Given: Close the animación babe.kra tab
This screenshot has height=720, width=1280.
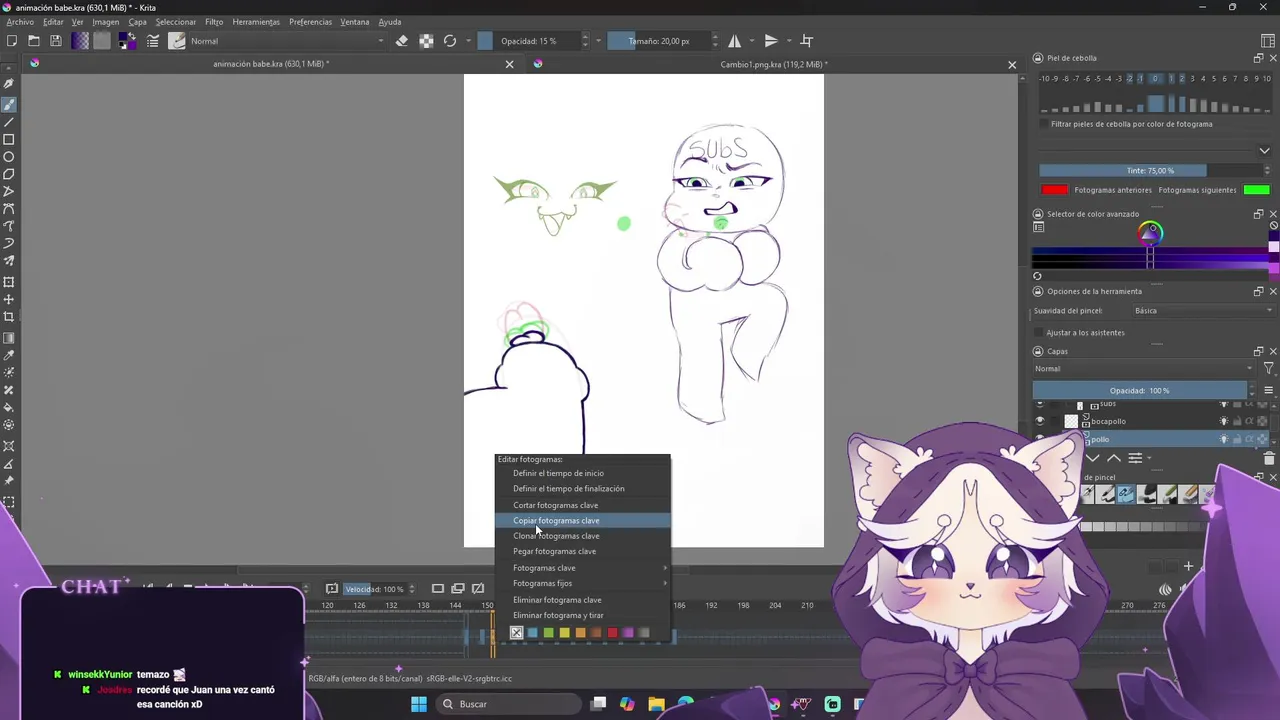Looking at the screenshot, I should pos(509,64).
